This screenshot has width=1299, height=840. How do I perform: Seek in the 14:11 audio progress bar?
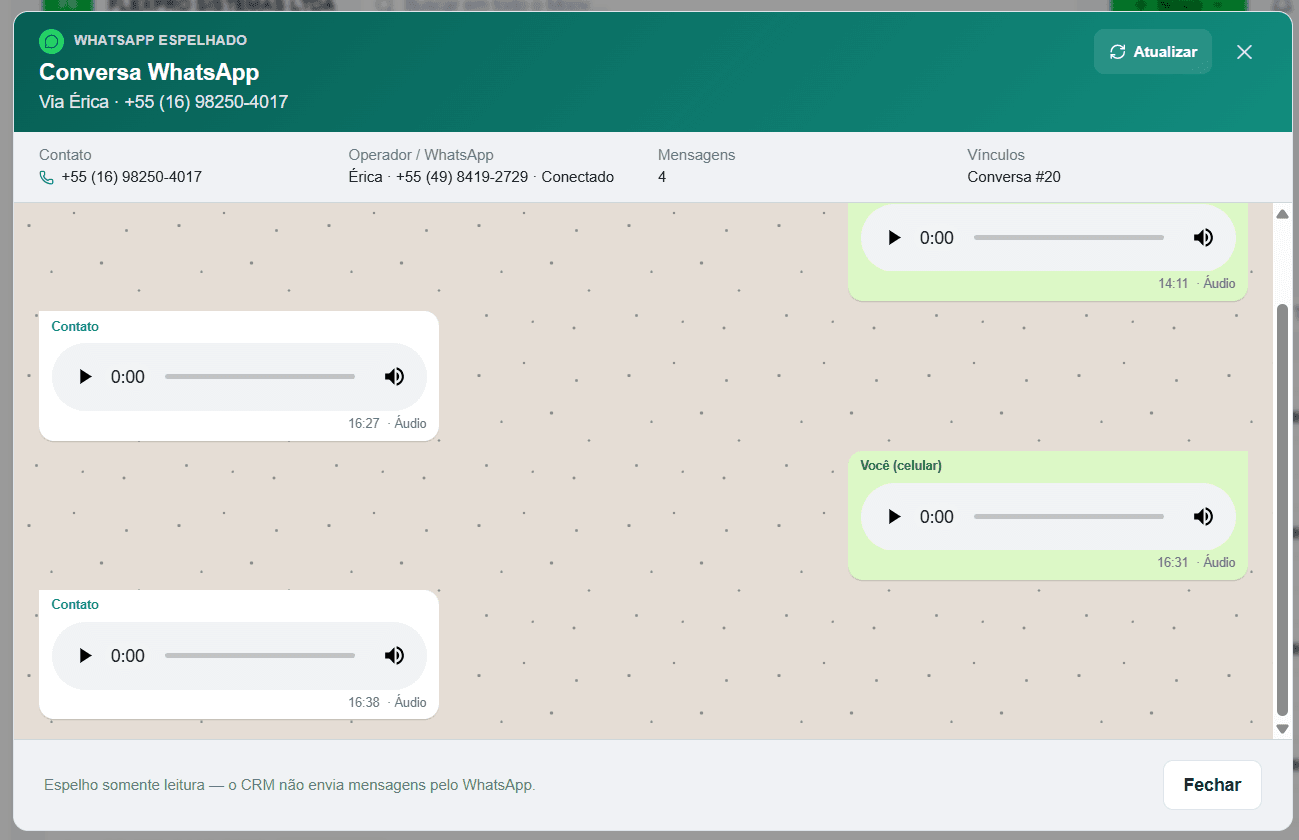pyautogui.click(x=1069, y=238)
